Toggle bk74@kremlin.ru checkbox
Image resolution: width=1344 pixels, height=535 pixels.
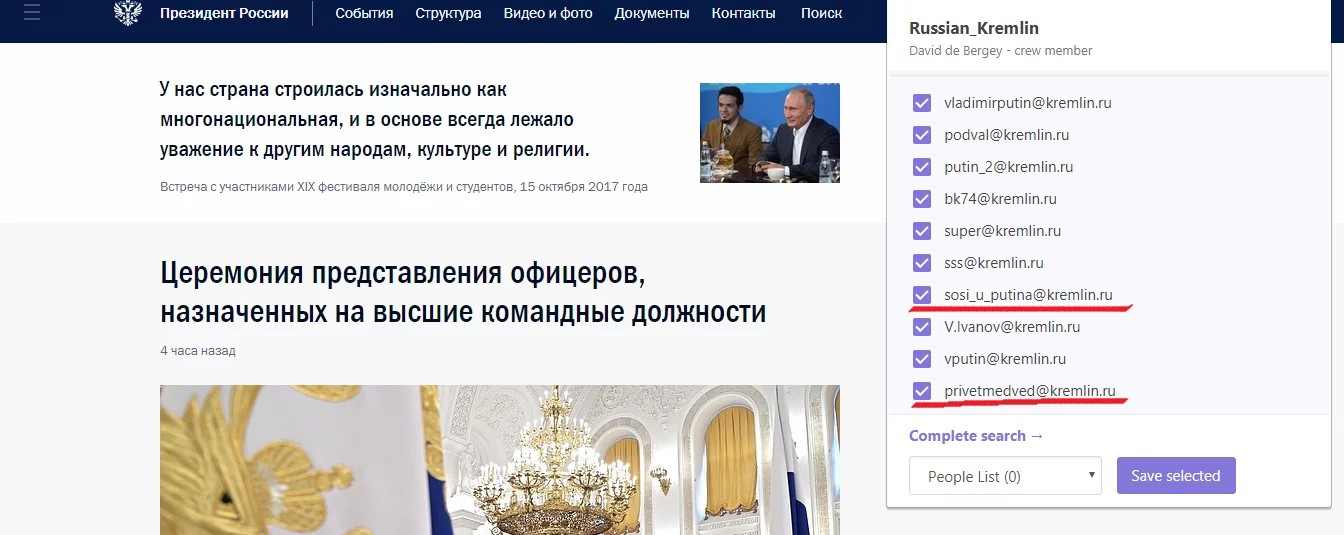coord(922,199)
